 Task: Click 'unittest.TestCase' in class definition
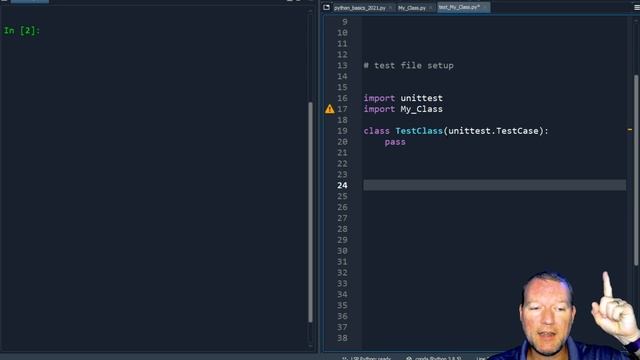[x=493, y=131]
